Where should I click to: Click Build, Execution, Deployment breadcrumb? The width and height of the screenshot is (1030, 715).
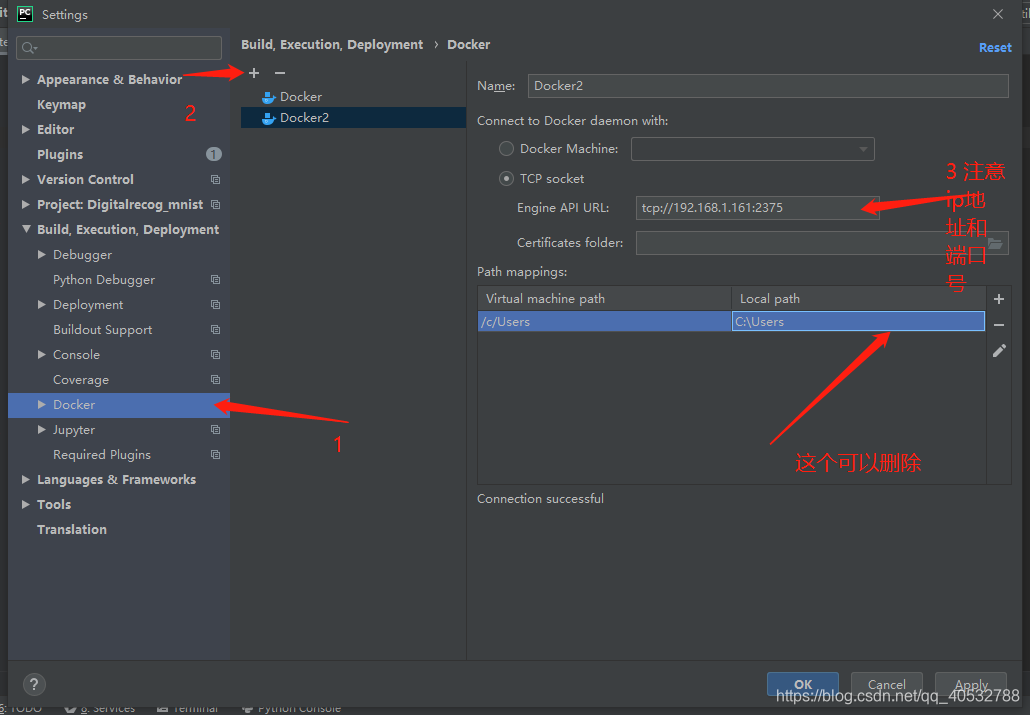tap(332, 45)
